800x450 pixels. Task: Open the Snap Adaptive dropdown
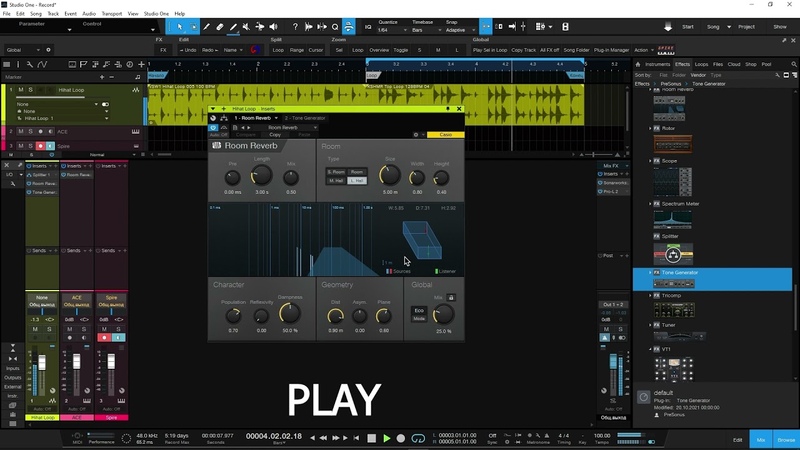click(x=460, y=30)
